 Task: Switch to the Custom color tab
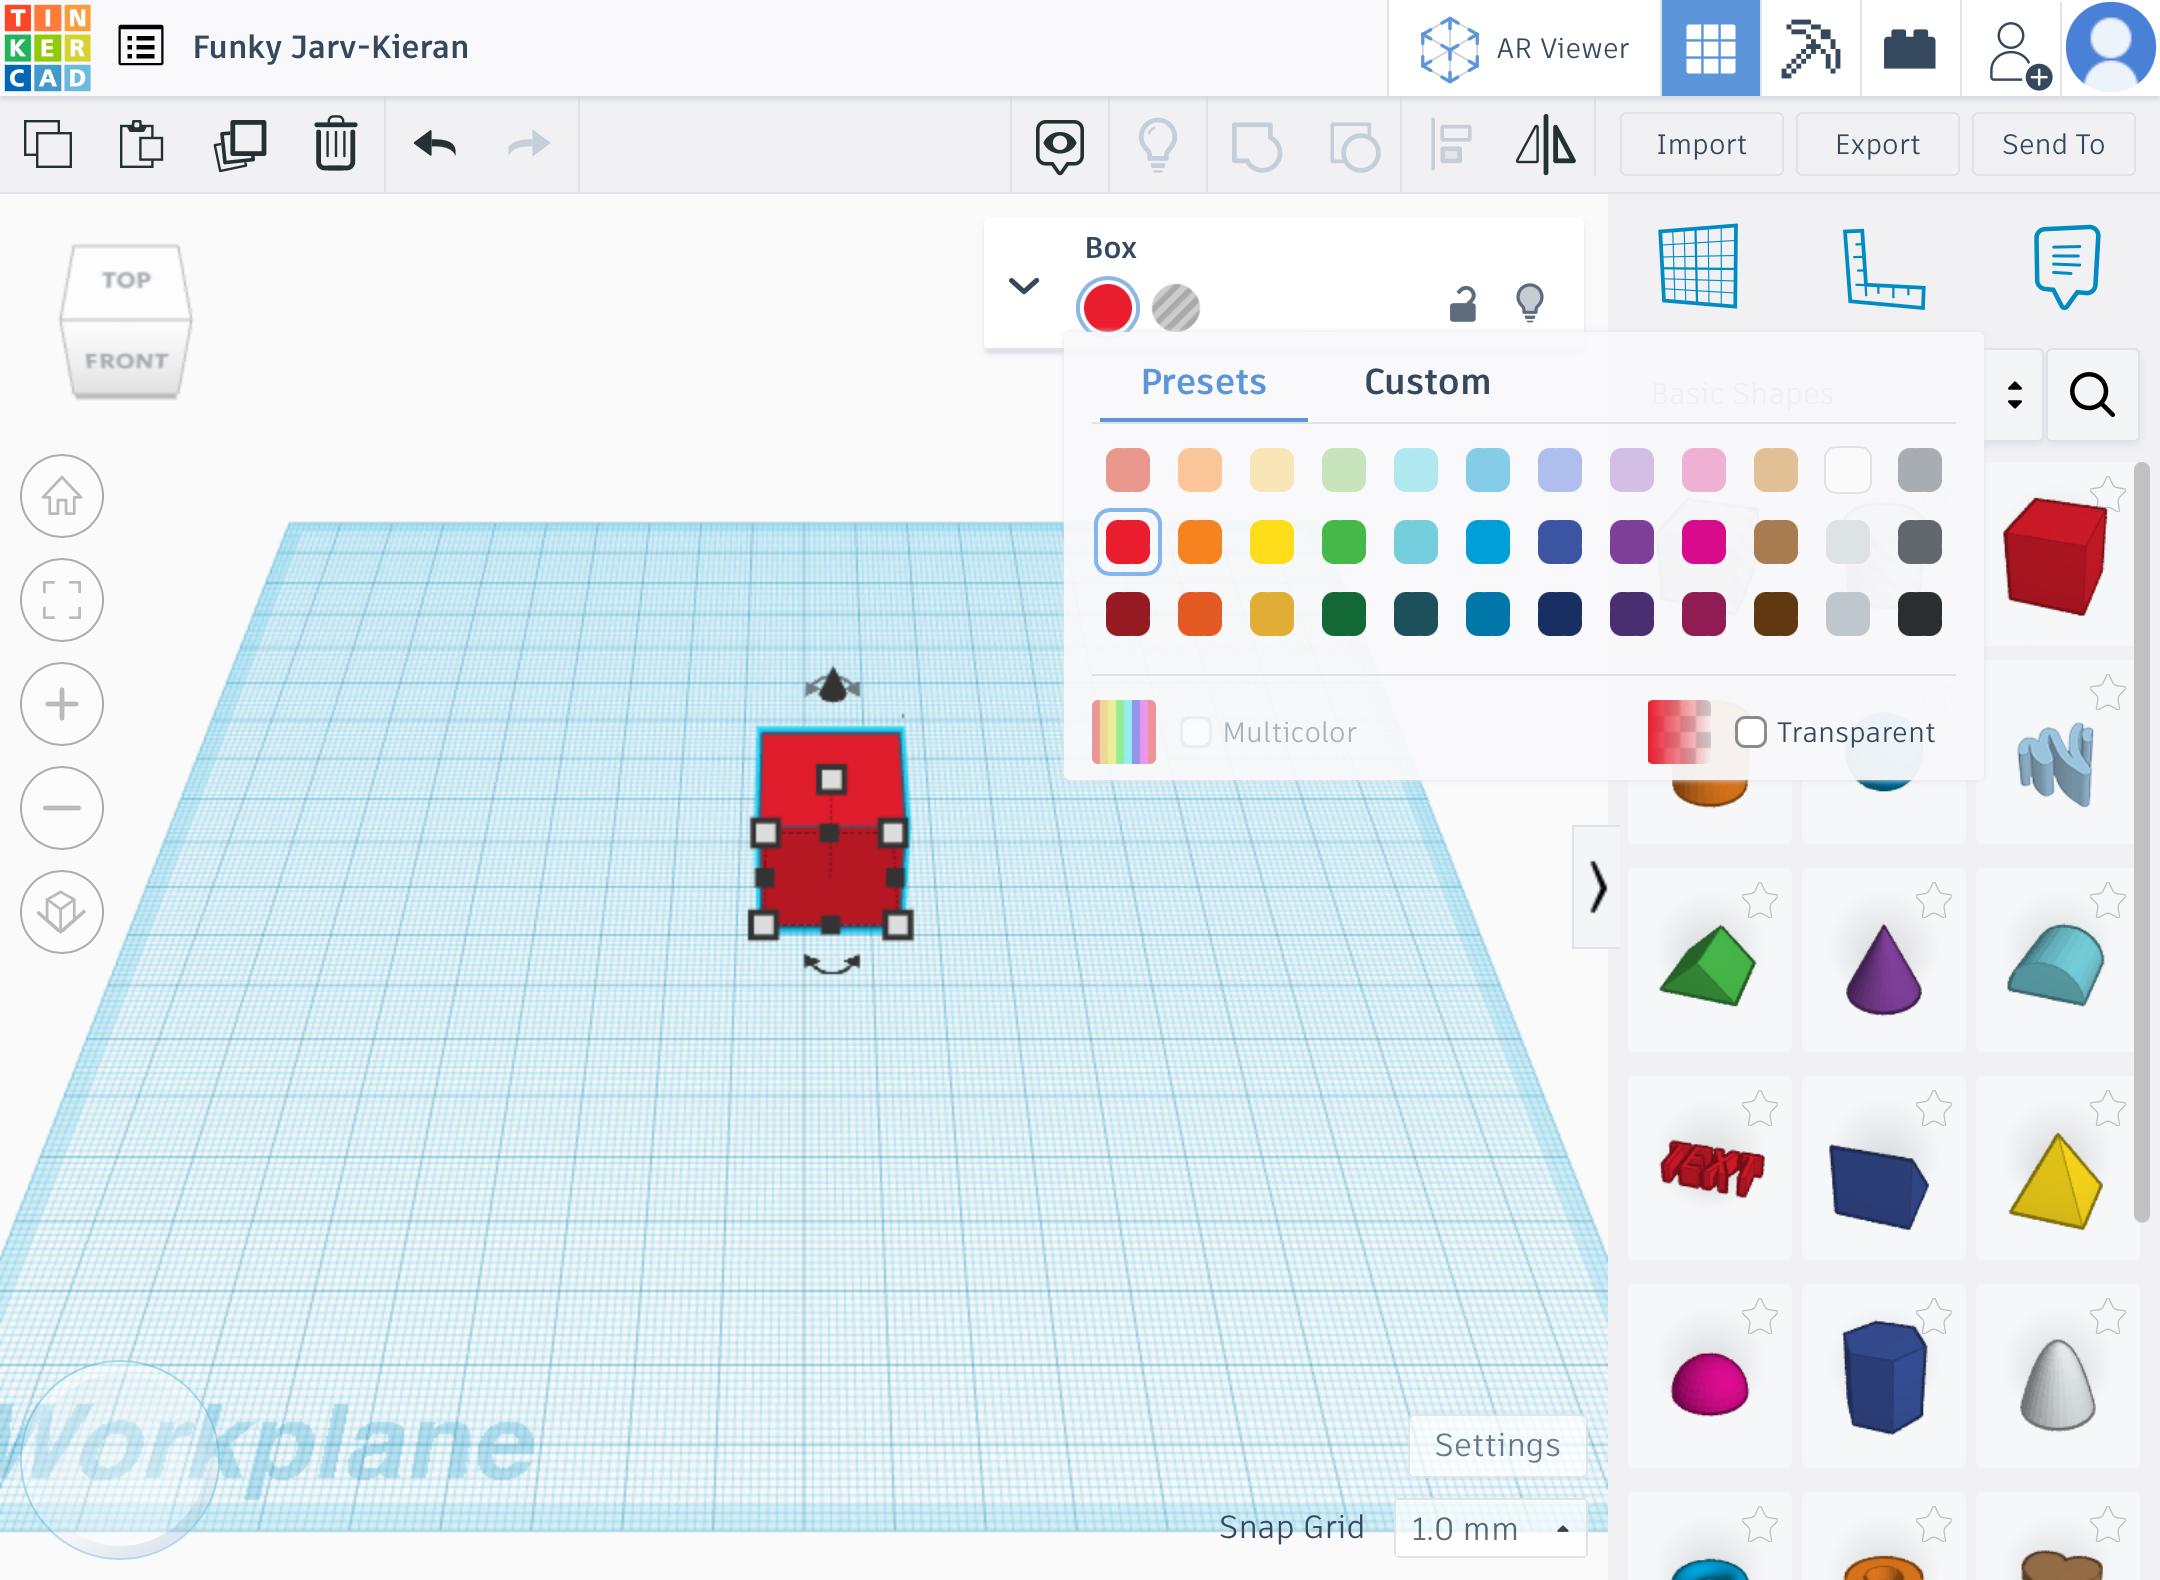(1427, 383)
